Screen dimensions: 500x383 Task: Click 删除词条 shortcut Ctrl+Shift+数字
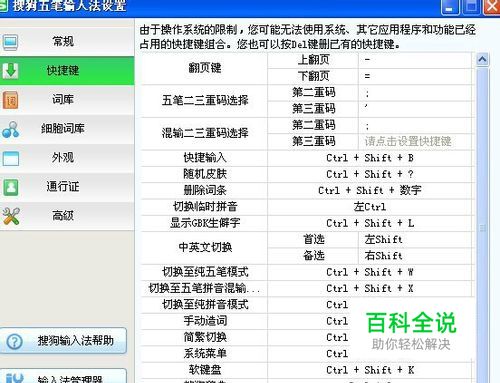point(370,190)
